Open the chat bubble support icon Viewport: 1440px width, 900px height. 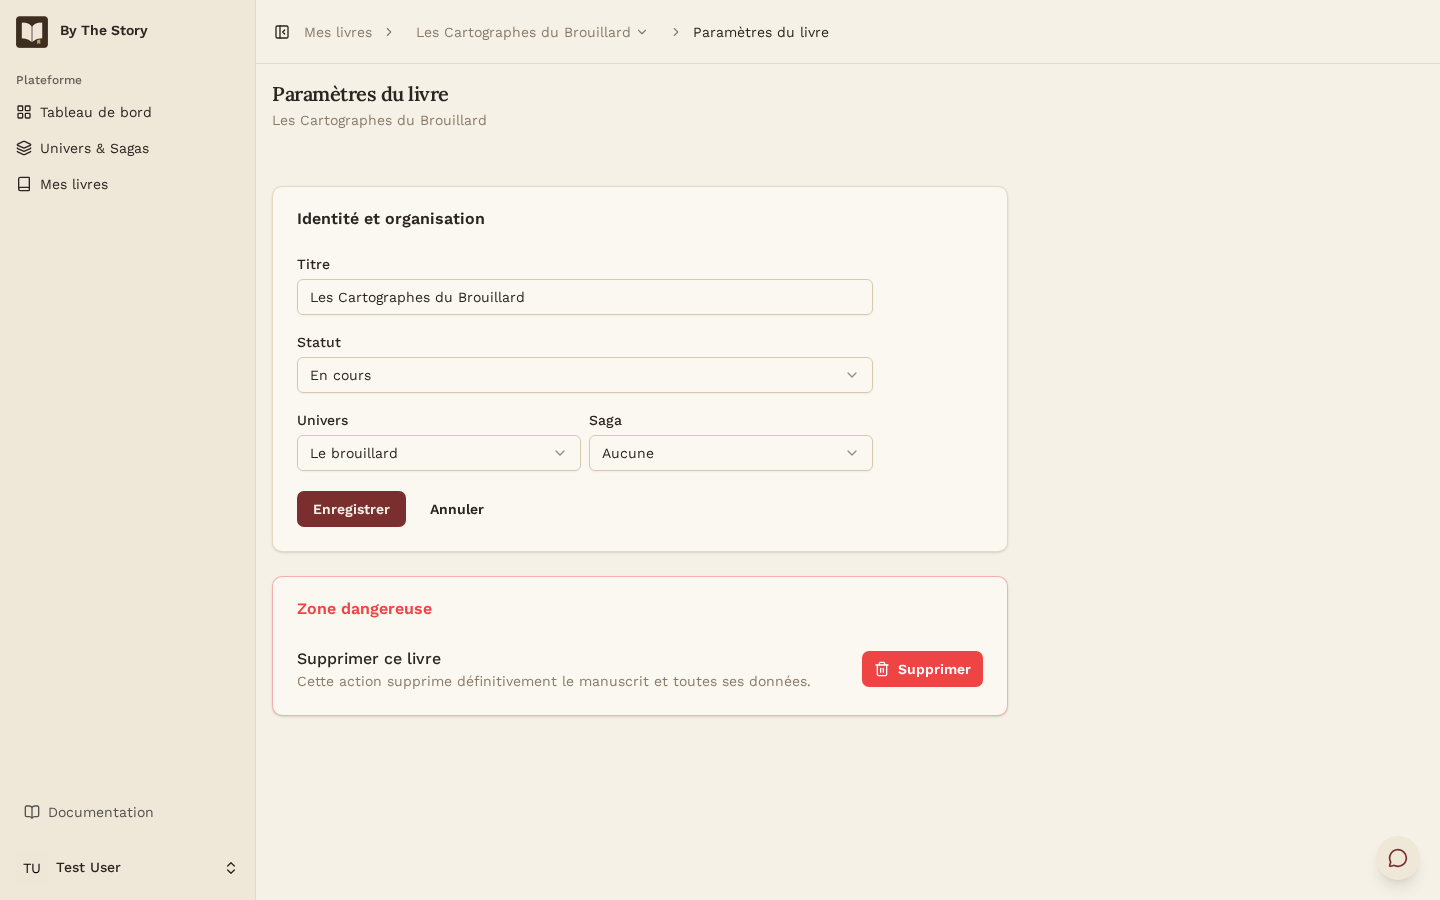(x=1398, y=858)
